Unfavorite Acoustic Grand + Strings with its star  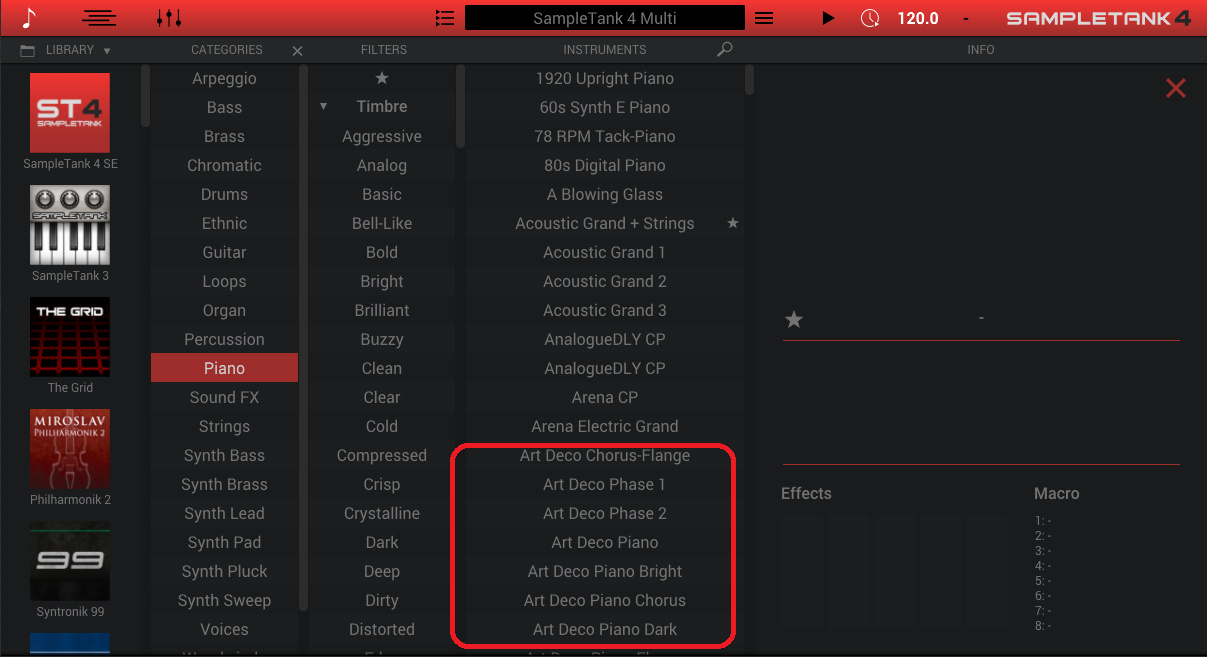733,223
